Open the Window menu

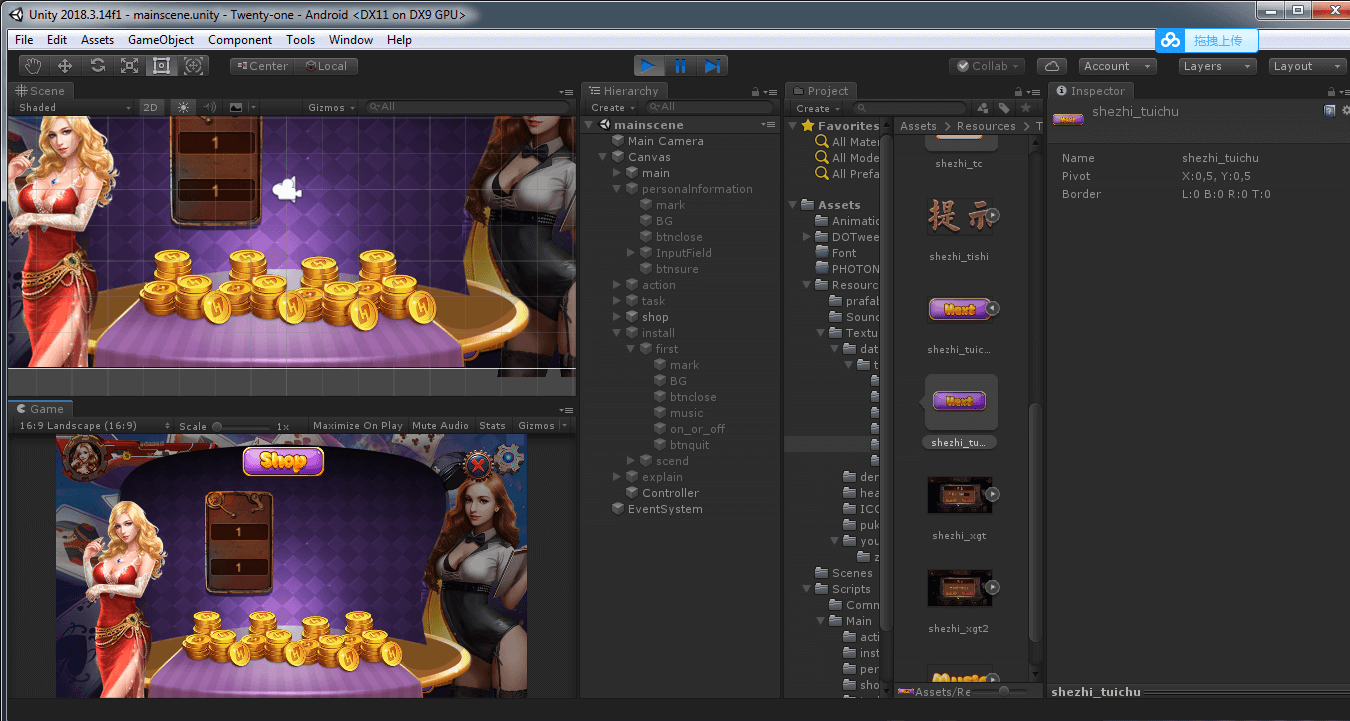[x=351, y=40]
